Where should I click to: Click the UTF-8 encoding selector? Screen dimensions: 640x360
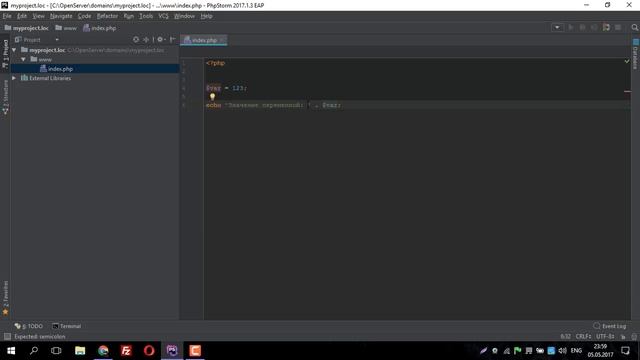[605, 337]
